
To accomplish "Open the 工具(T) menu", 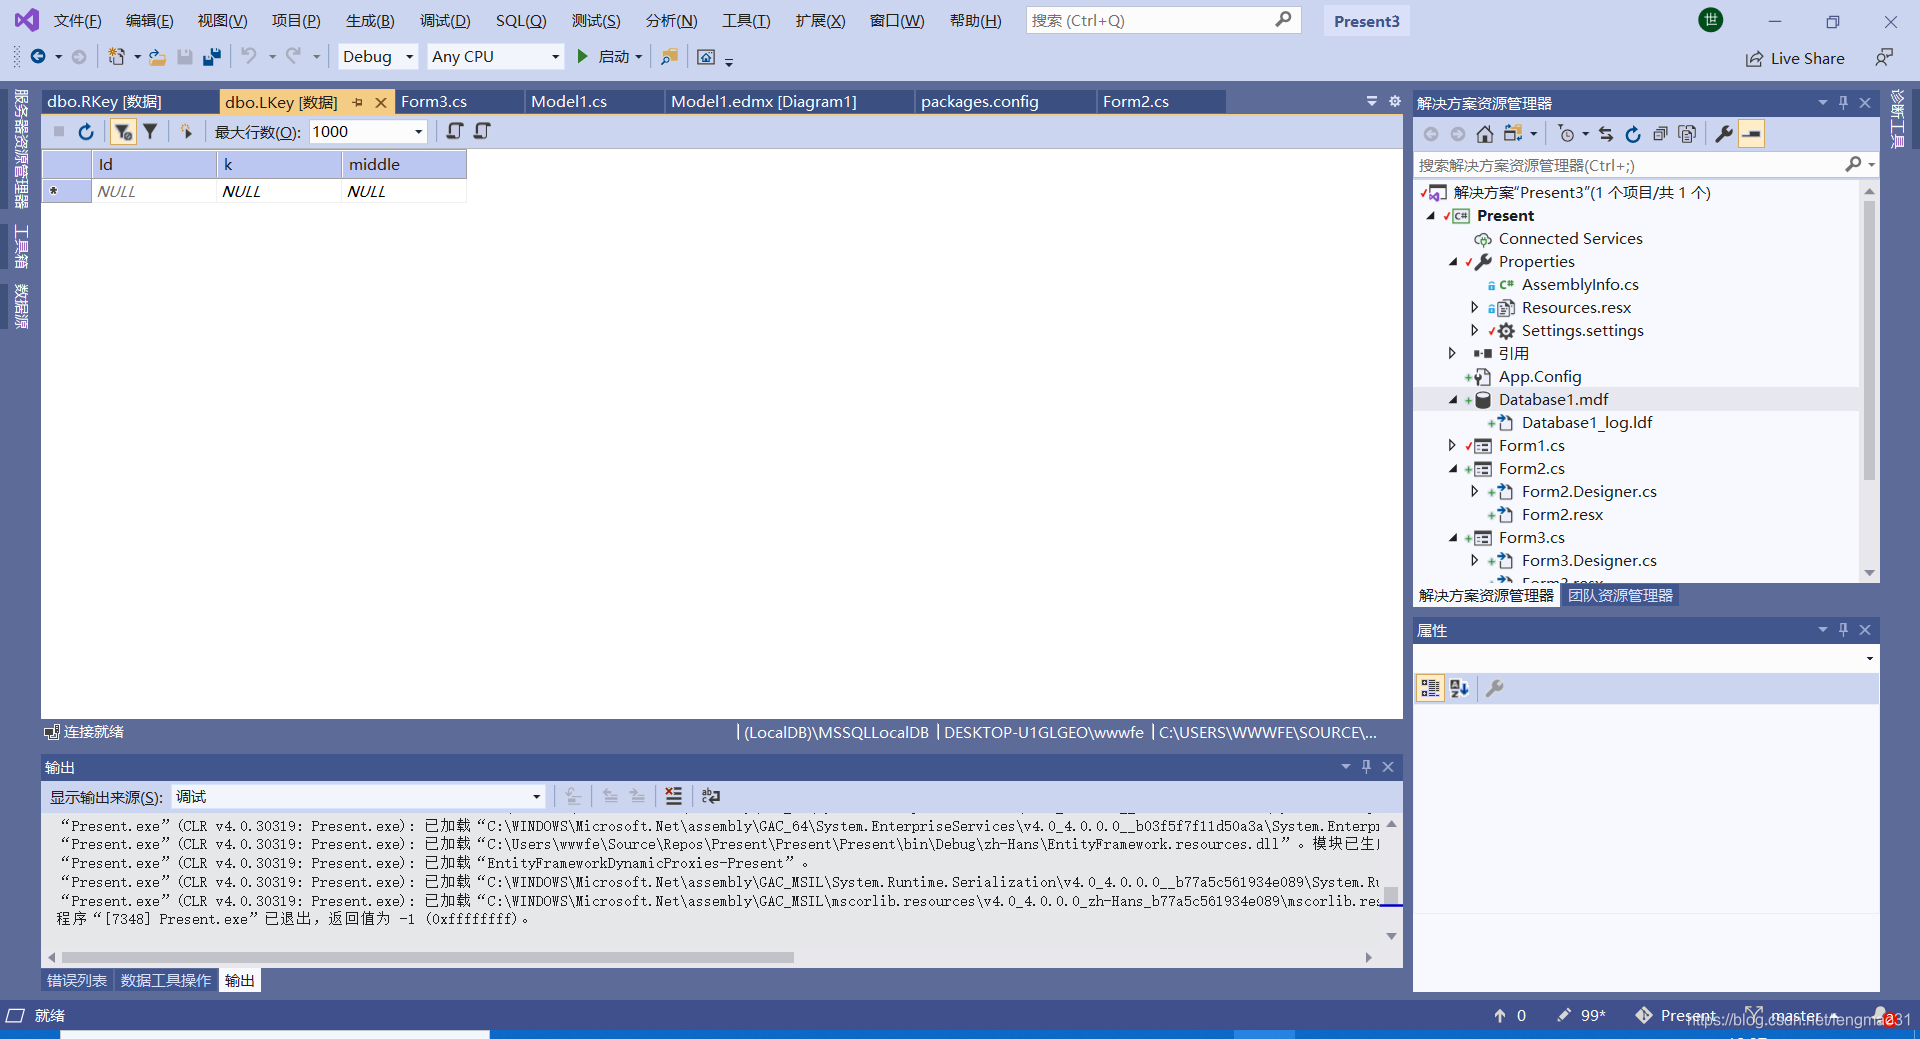I will (746, 21).
